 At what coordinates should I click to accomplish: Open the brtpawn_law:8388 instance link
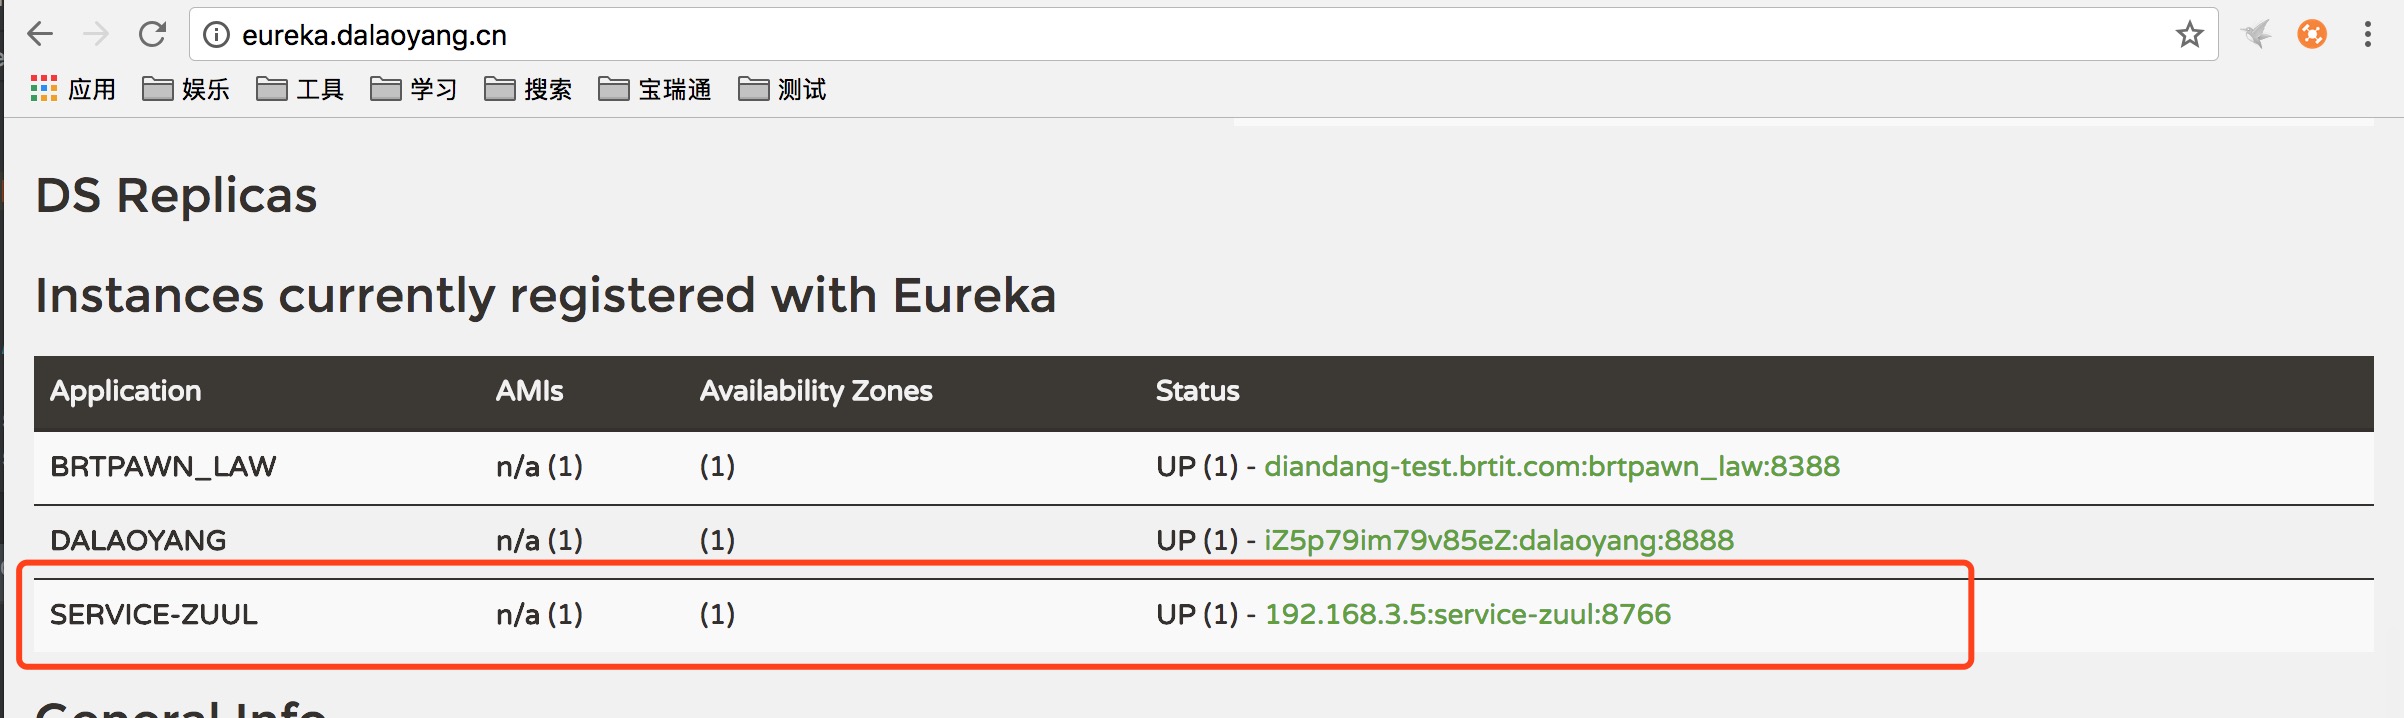[x=1551, y=467]
